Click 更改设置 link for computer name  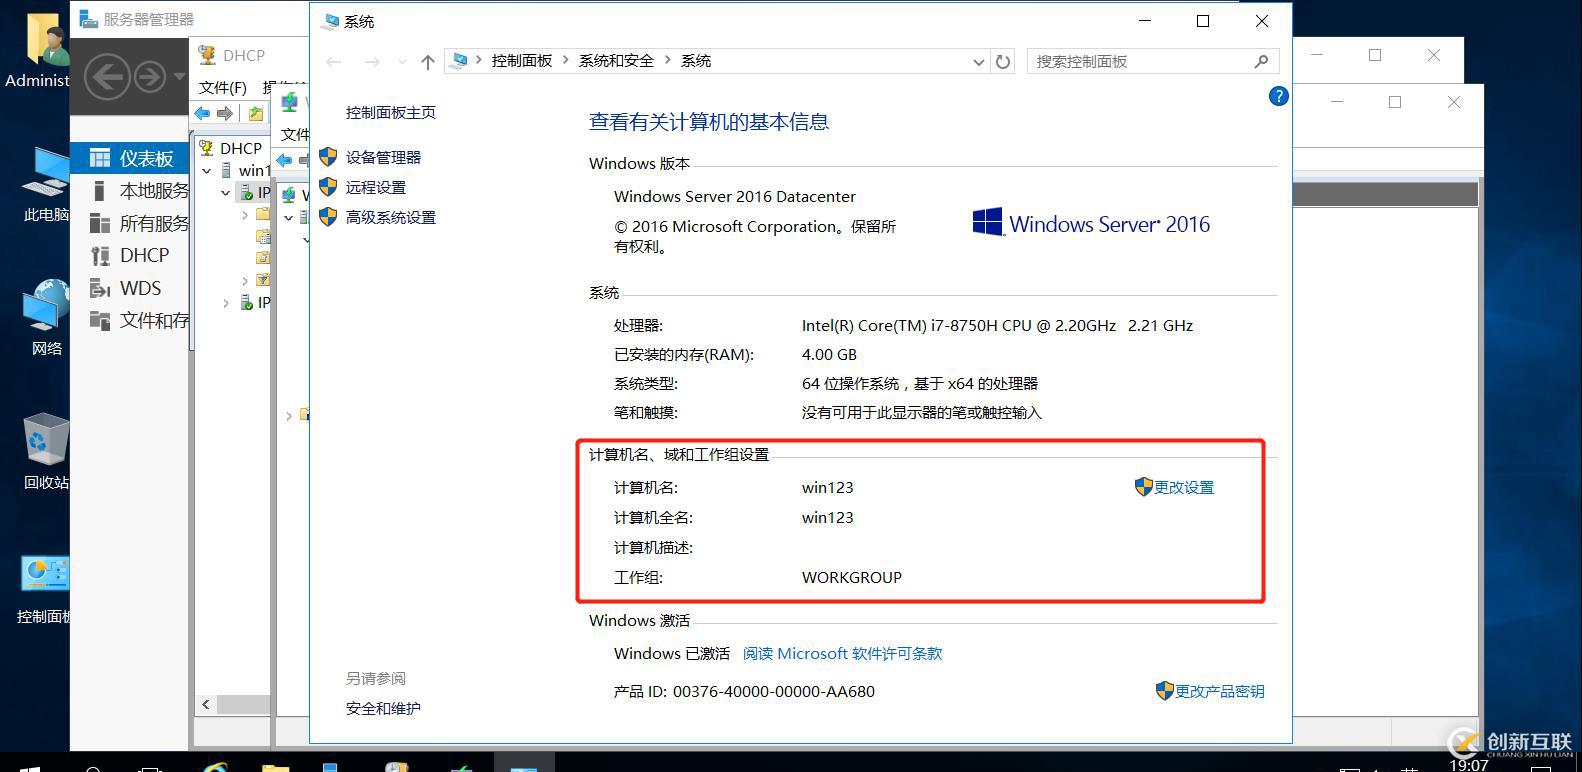tap(1184, 487)
